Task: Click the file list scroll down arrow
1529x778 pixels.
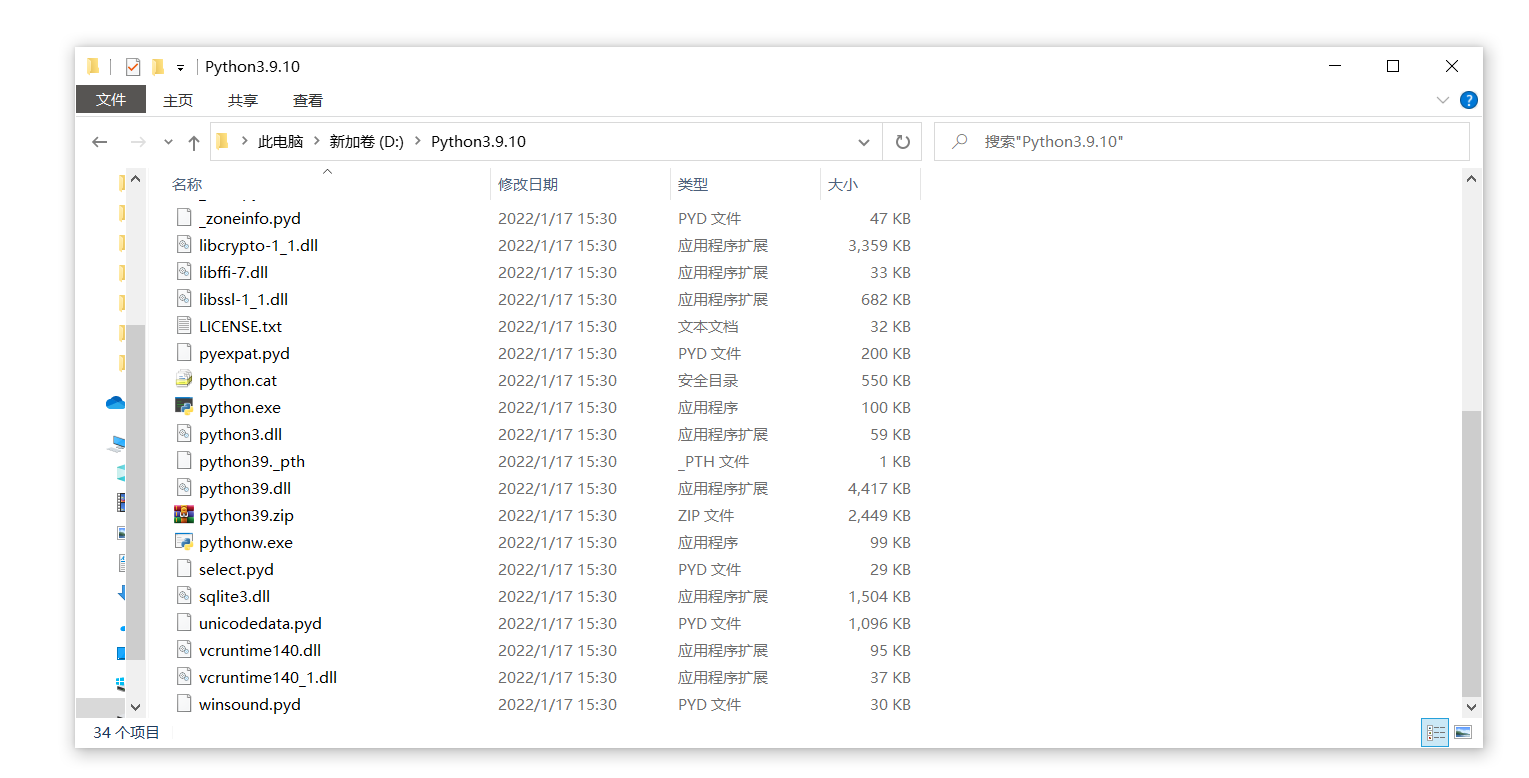Action: [x=1471, y=708]
